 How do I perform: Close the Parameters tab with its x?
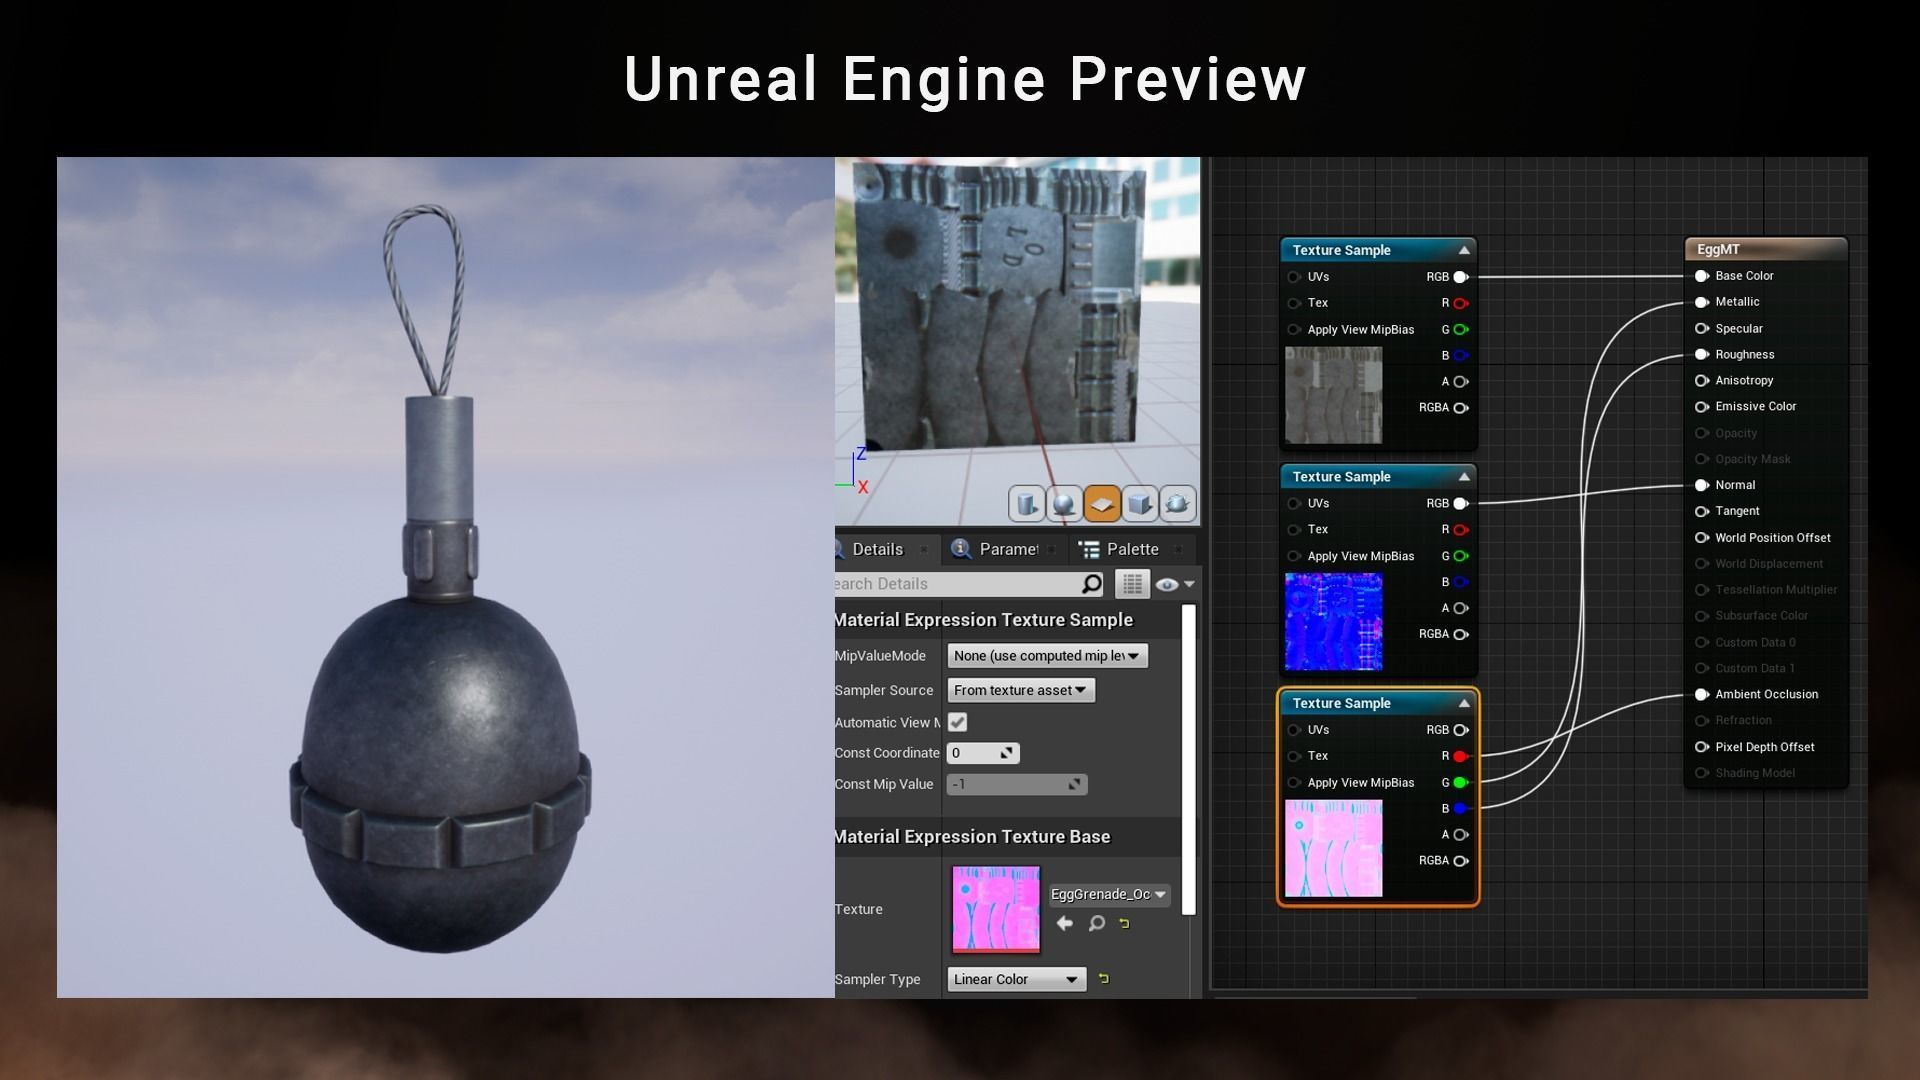tap(1052, 550)
